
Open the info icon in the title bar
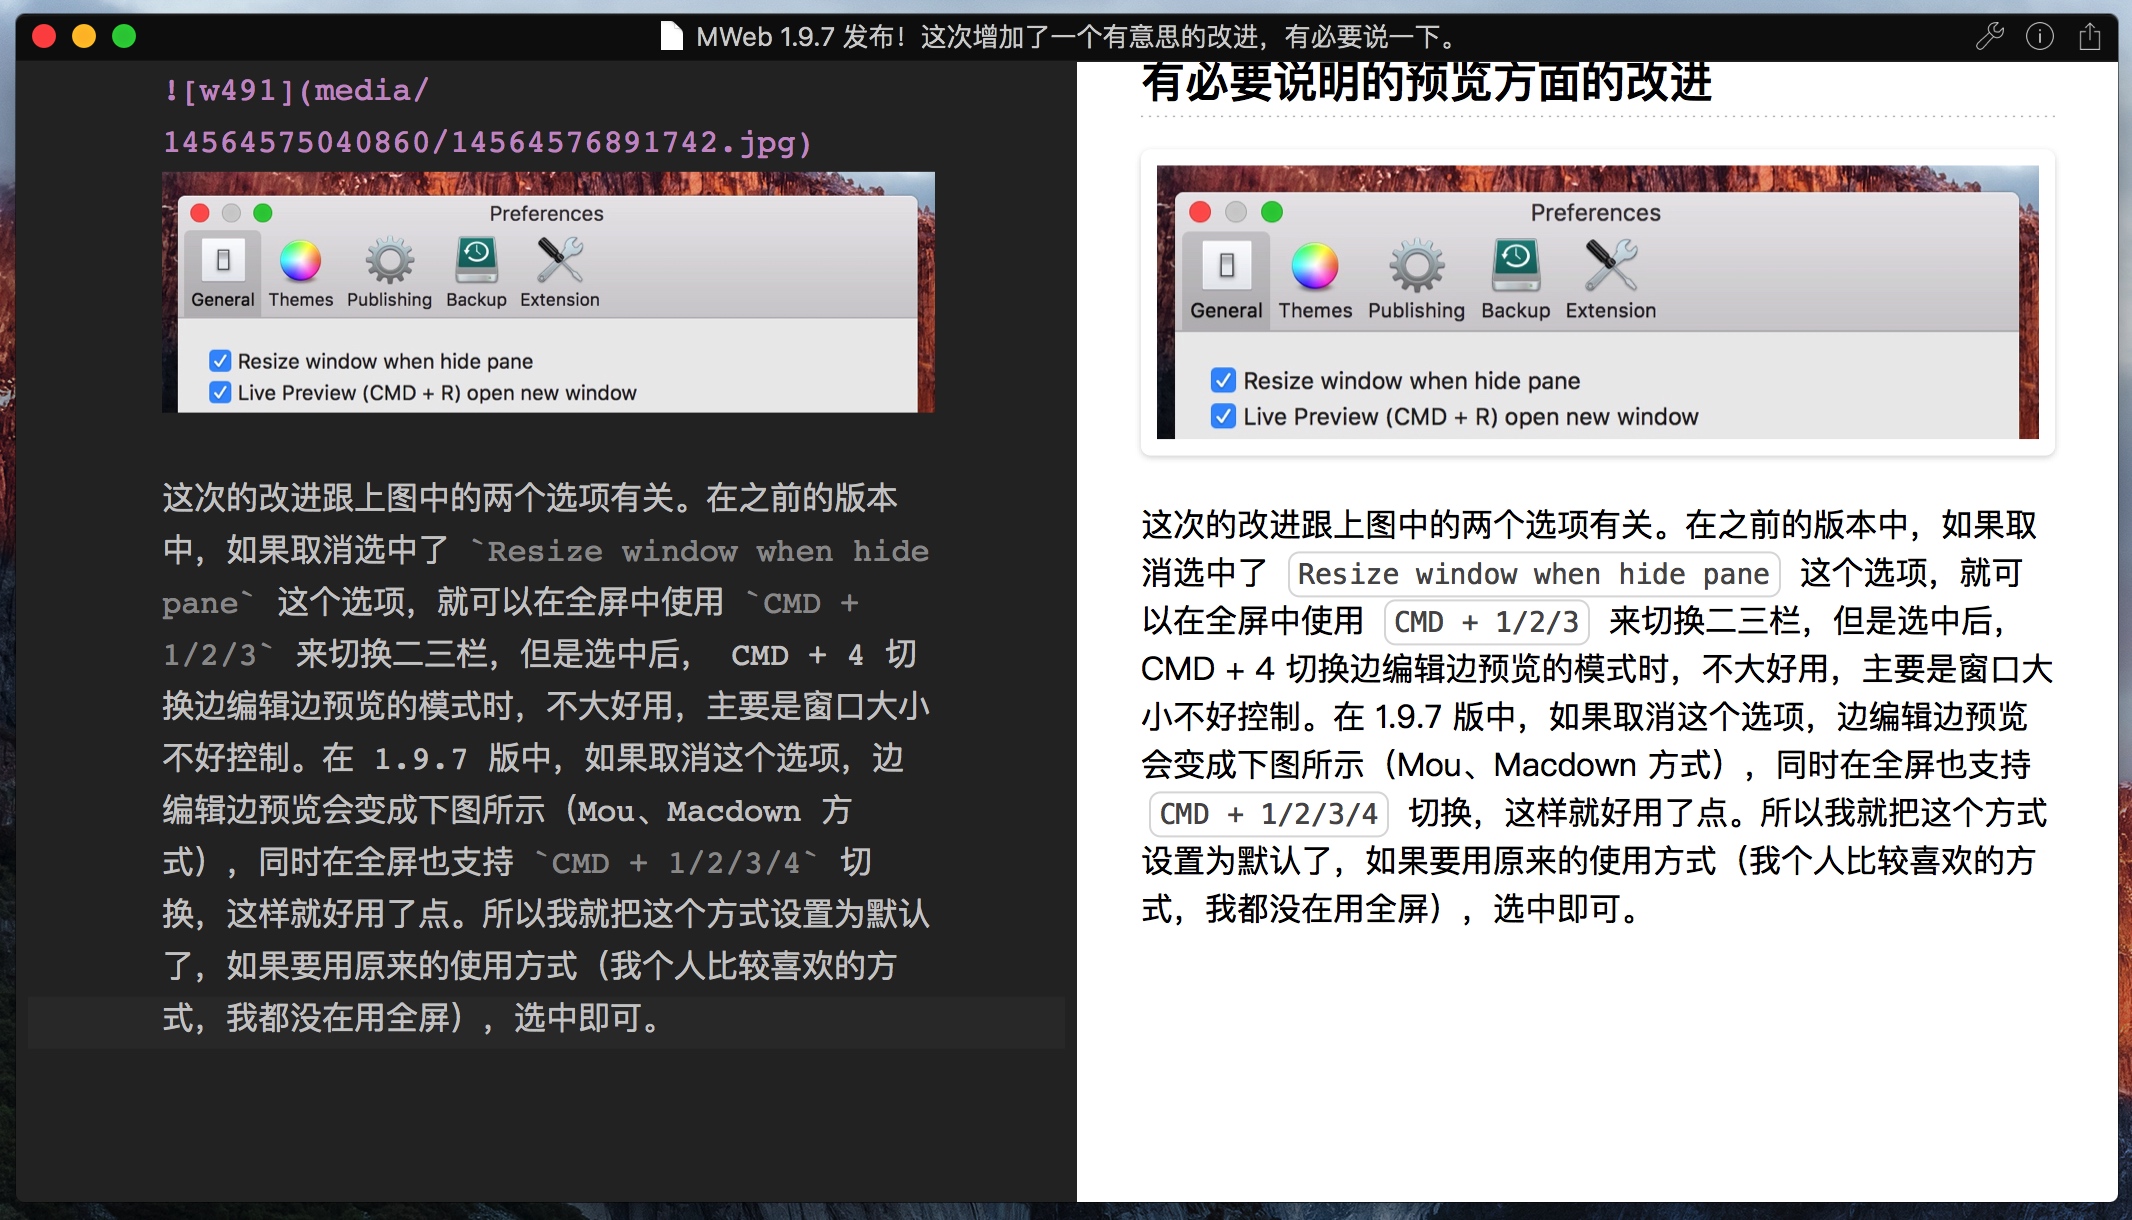point(2040,37)
